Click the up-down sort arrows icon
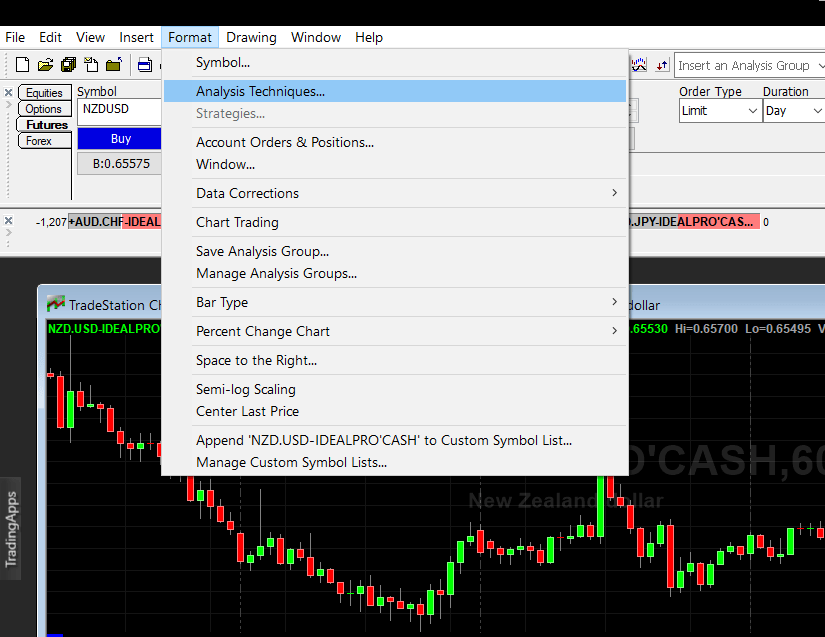The image size is (825, 637). pos(661,64)
